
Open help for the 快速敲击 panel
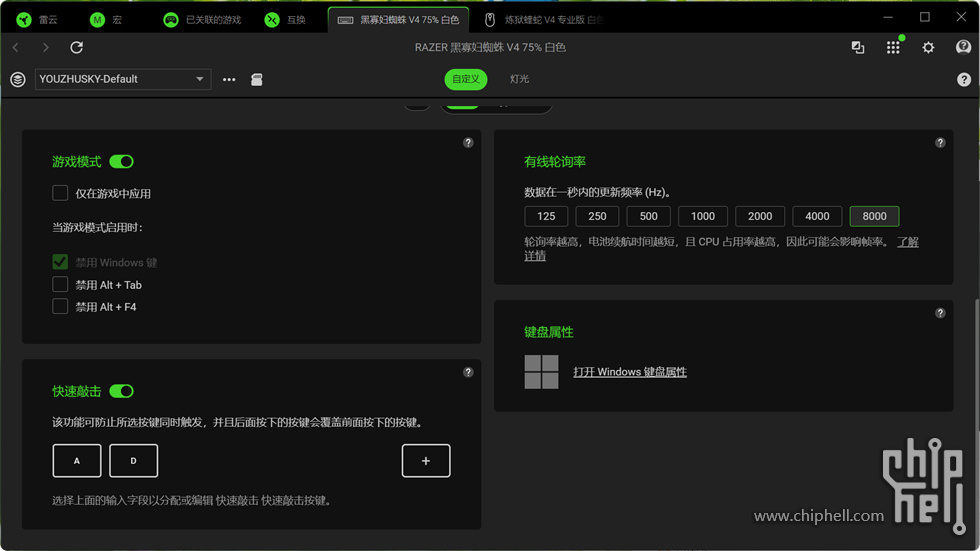click(x=468, y=372)
